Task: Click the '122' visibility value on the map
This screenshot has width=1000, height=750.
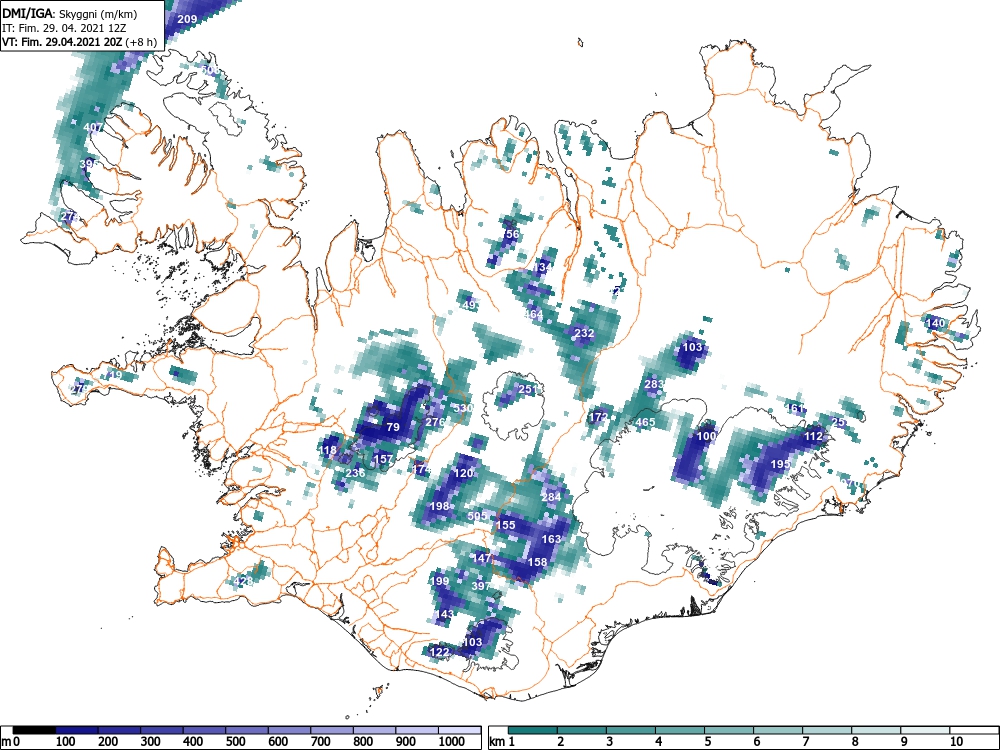Action: pos(439,652)
